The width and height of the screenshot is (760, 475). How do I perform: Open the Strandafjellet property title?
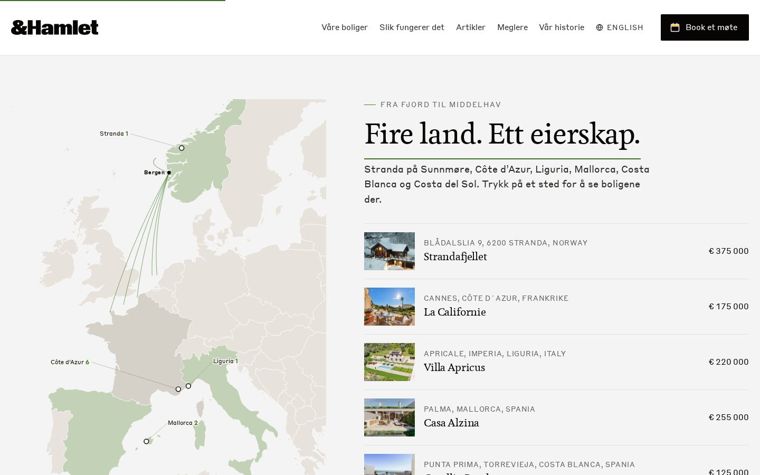[455, 257]
